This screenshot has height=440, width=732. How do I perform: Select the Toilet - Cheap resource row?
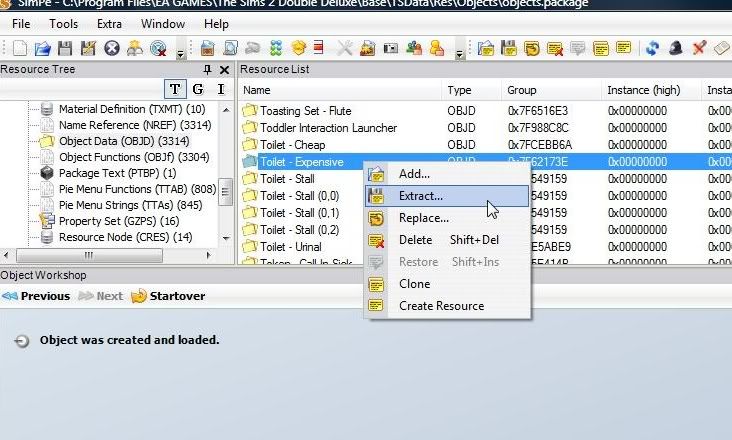(485, 145)
